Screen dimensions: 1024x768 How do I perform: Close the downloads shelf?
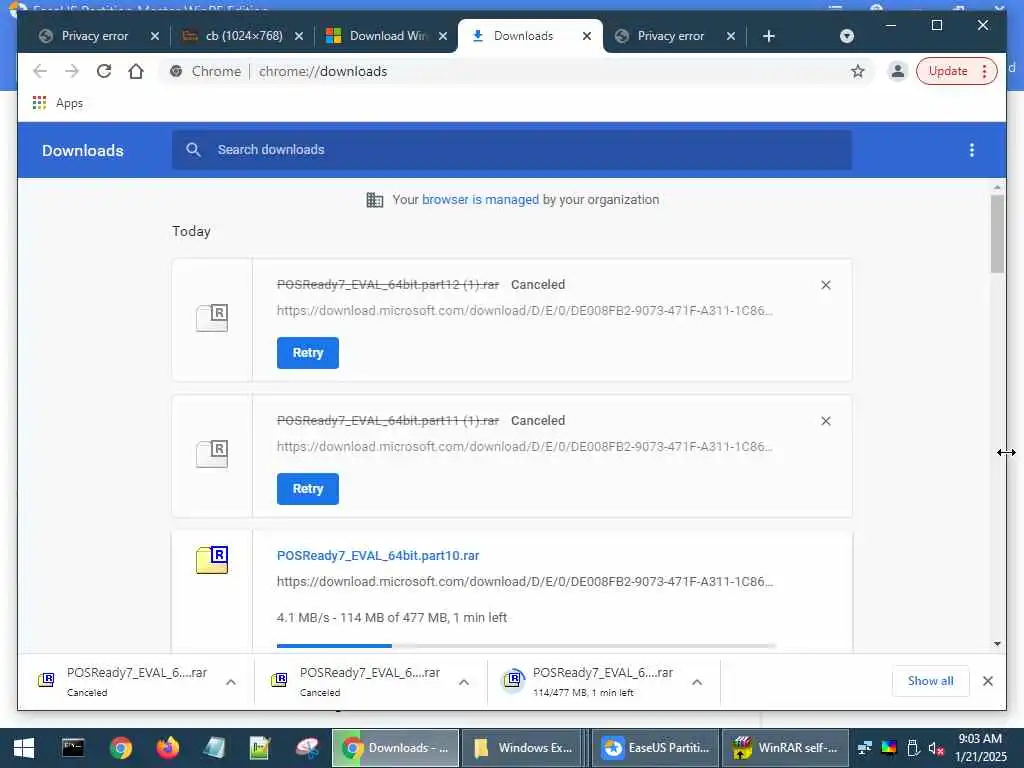(x=988, y=681)
